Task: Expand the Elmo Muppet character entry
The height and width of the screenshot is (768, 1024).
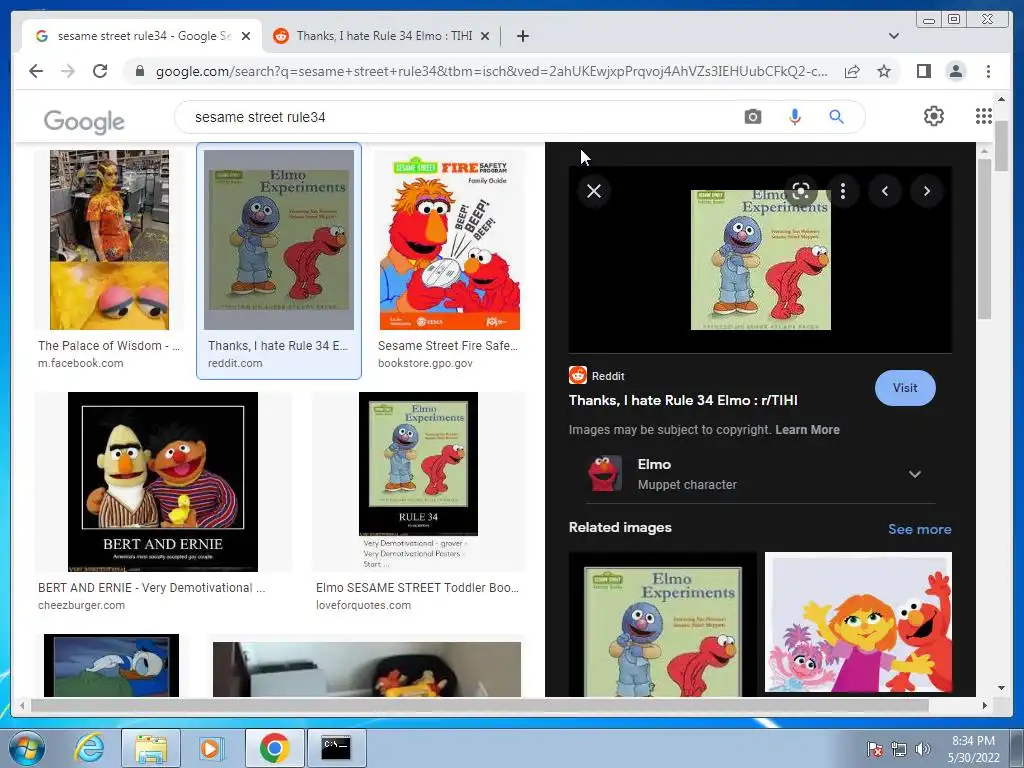Action: coord(914,474)
